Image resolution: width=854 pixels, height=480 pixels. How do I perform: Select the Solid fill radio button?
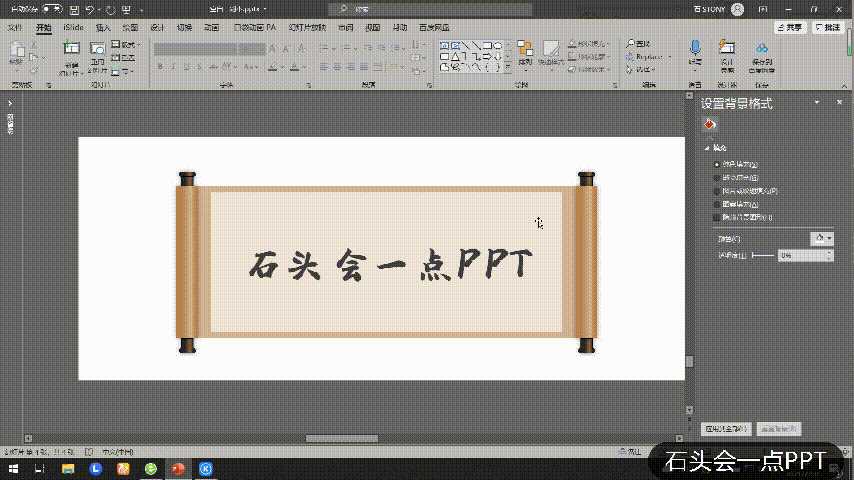tap(717, 164)
